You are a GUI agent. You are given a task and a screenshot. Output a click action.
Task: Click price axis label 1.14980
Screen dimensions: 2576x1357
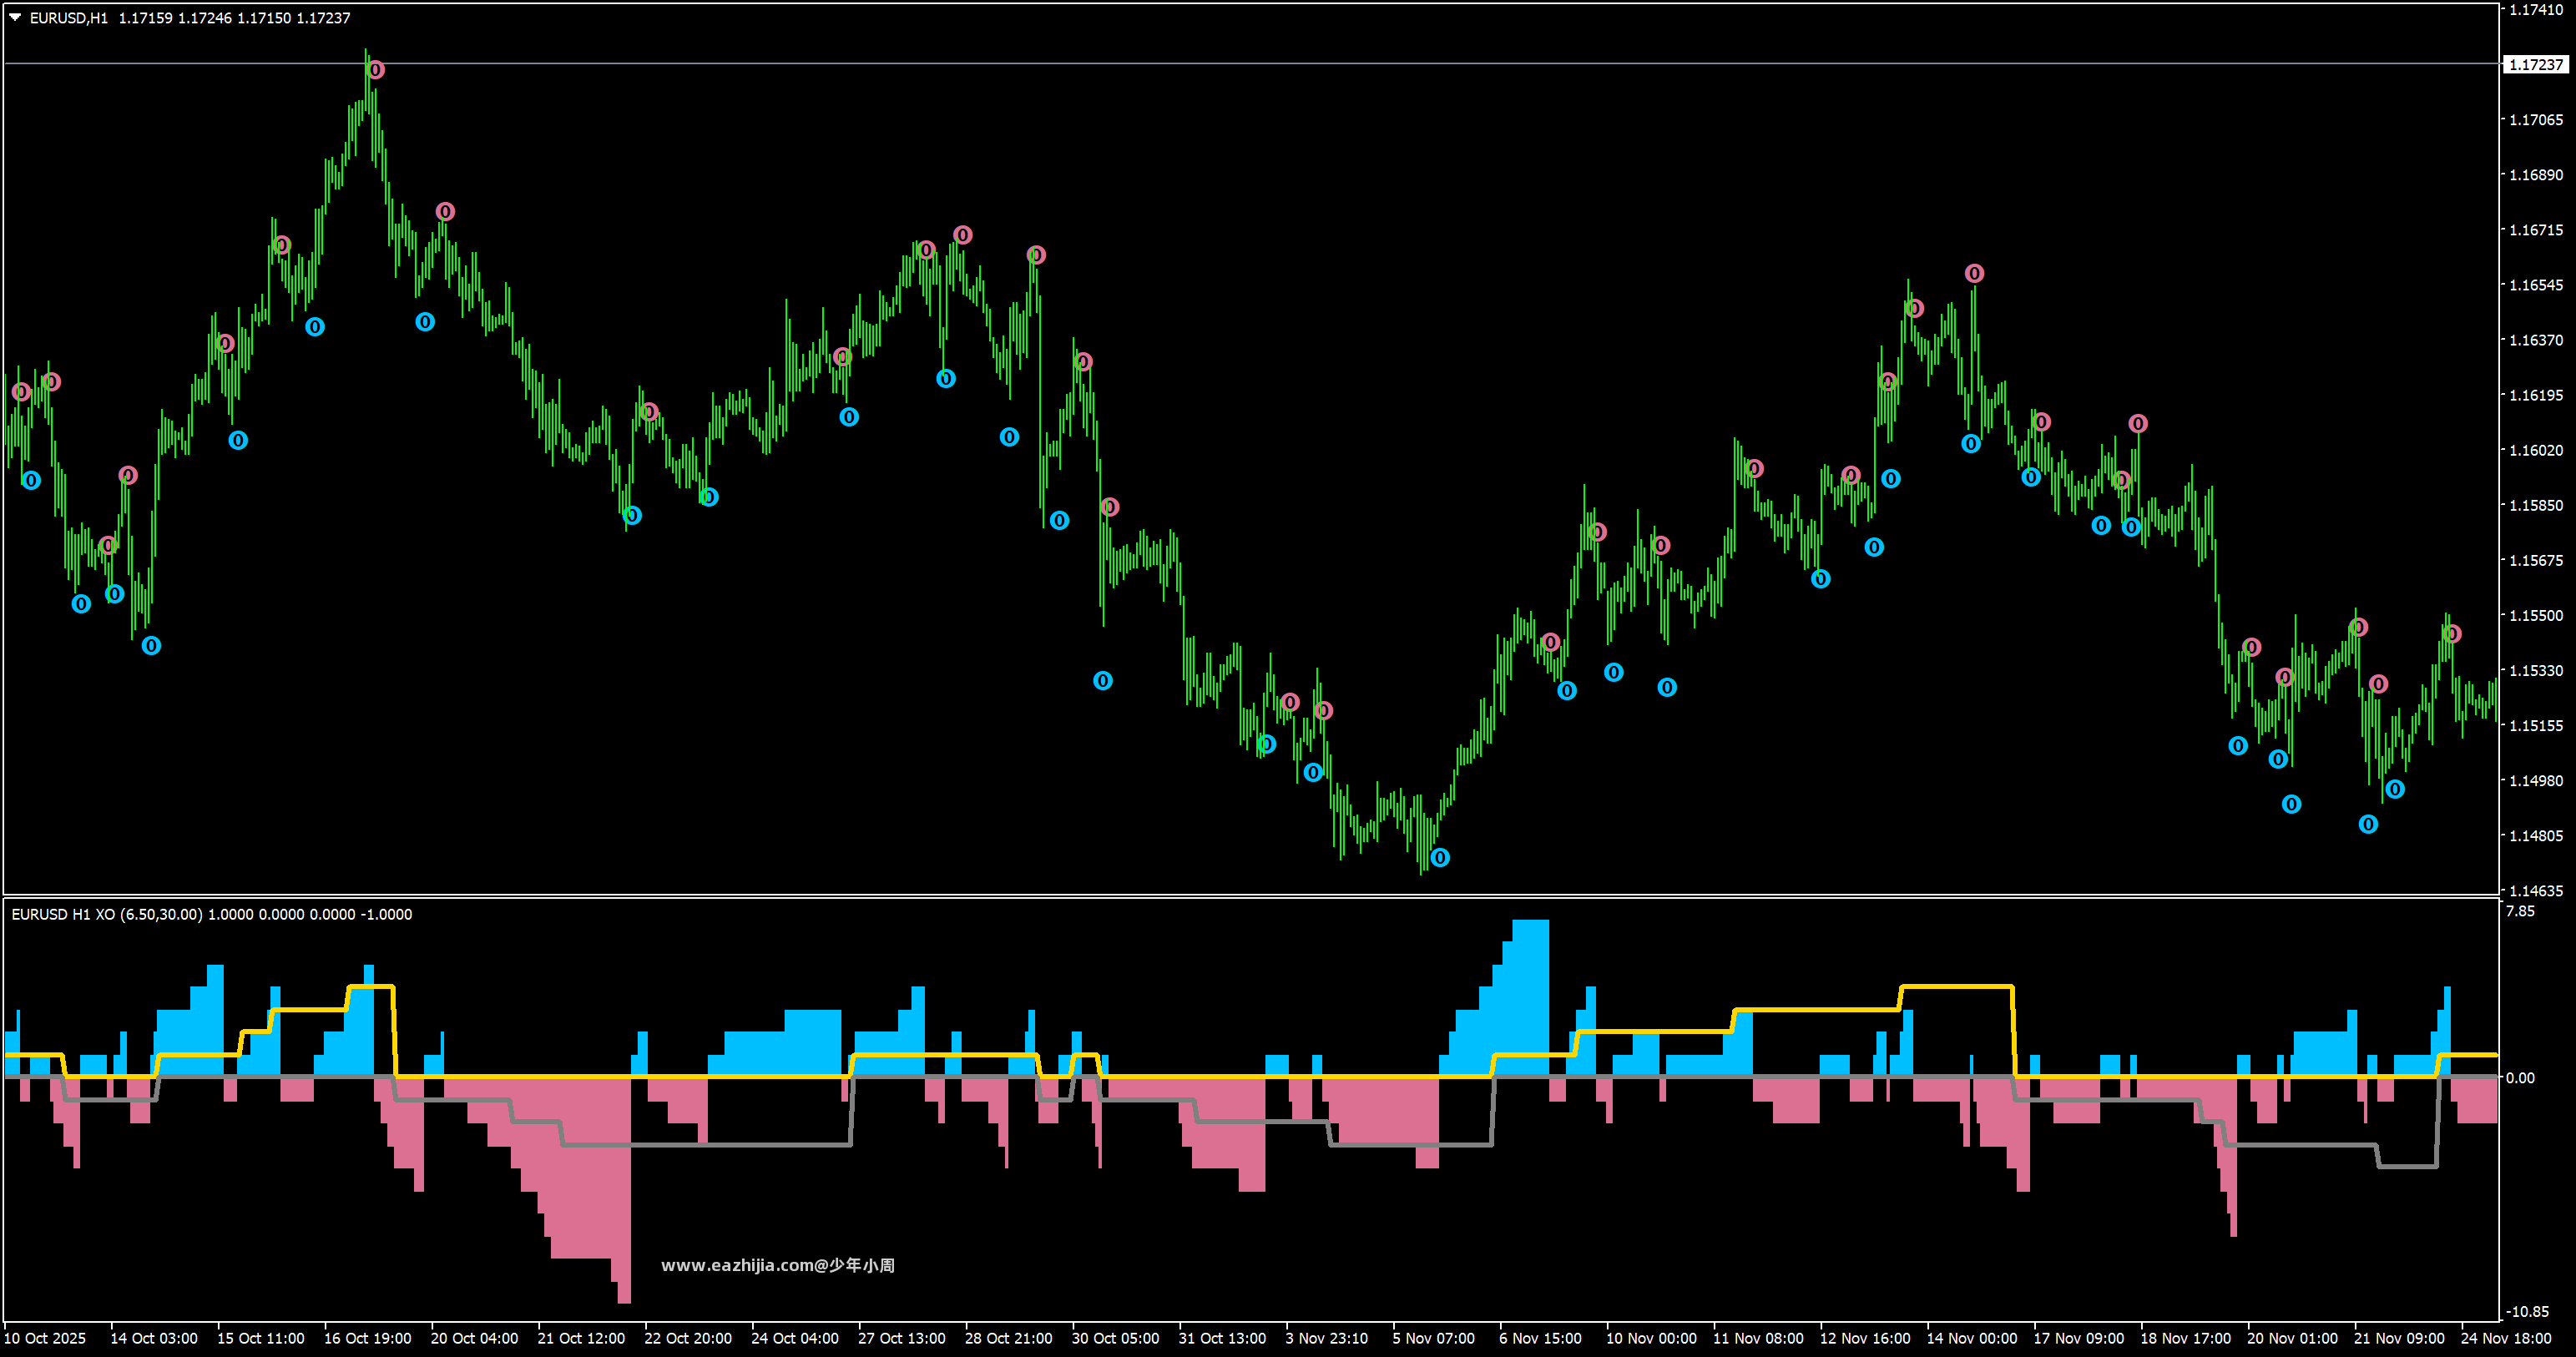coord(2536,780)
